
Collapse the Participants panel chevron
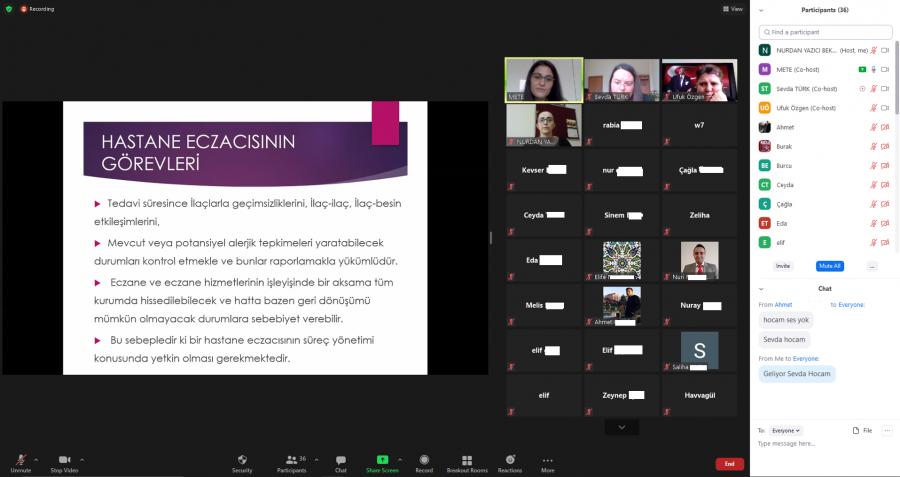coord(762,10)
